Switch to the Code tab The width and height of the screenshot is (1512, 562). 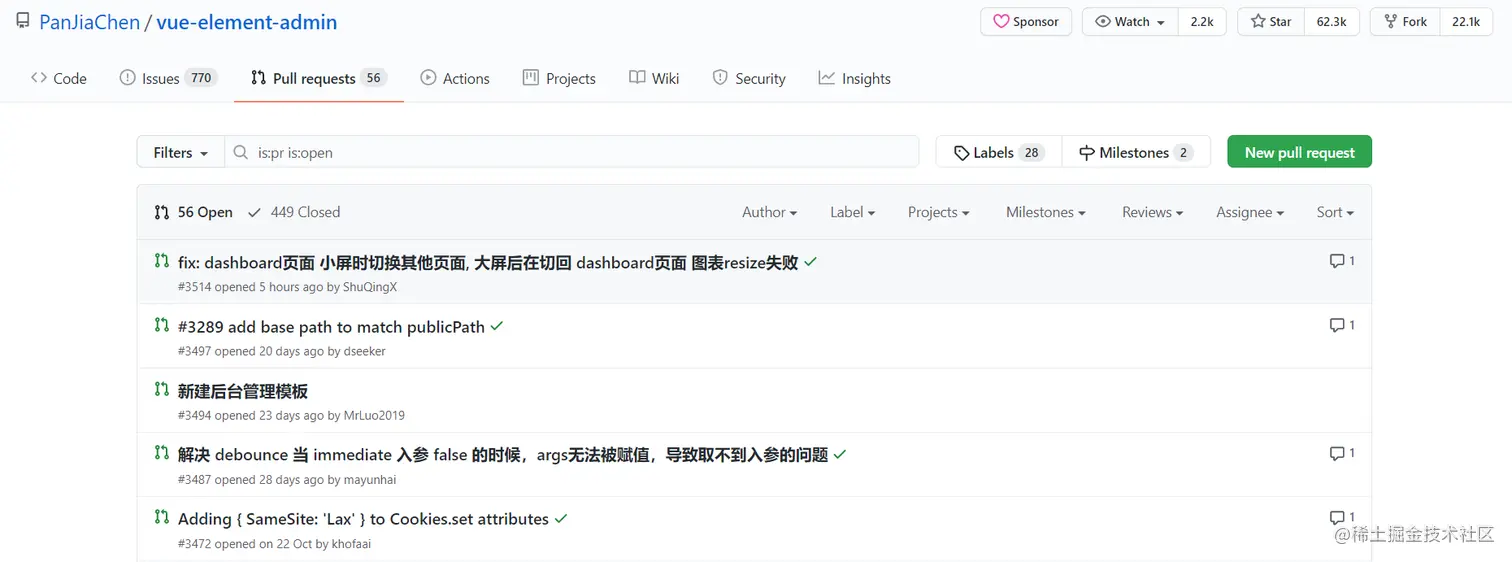pos(59,78)
